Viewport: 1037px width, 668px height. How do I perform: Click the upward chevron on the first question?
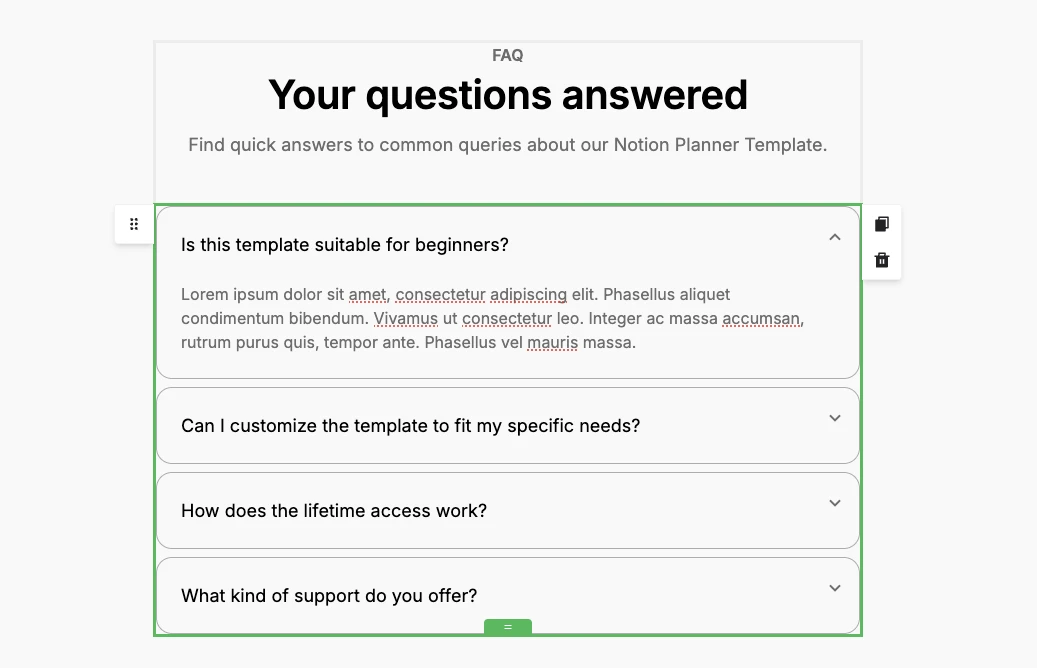[834, 237]
